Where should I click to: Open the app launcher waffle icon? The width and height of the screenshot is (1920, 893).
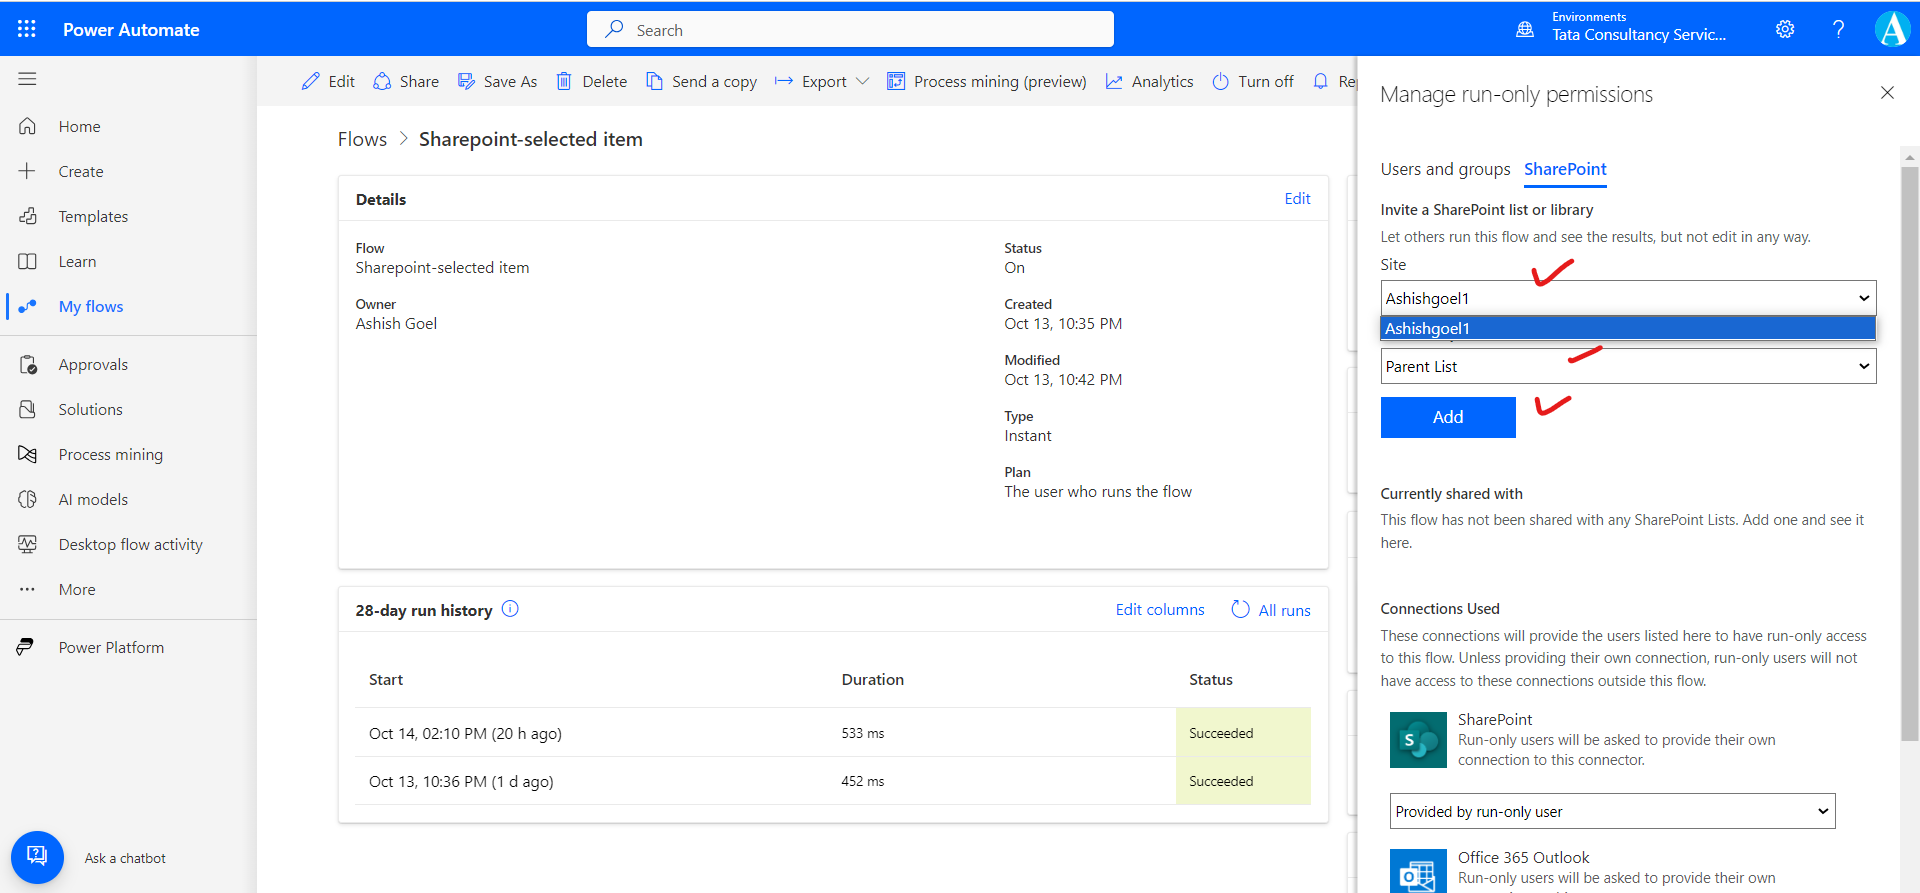[27, 29]
